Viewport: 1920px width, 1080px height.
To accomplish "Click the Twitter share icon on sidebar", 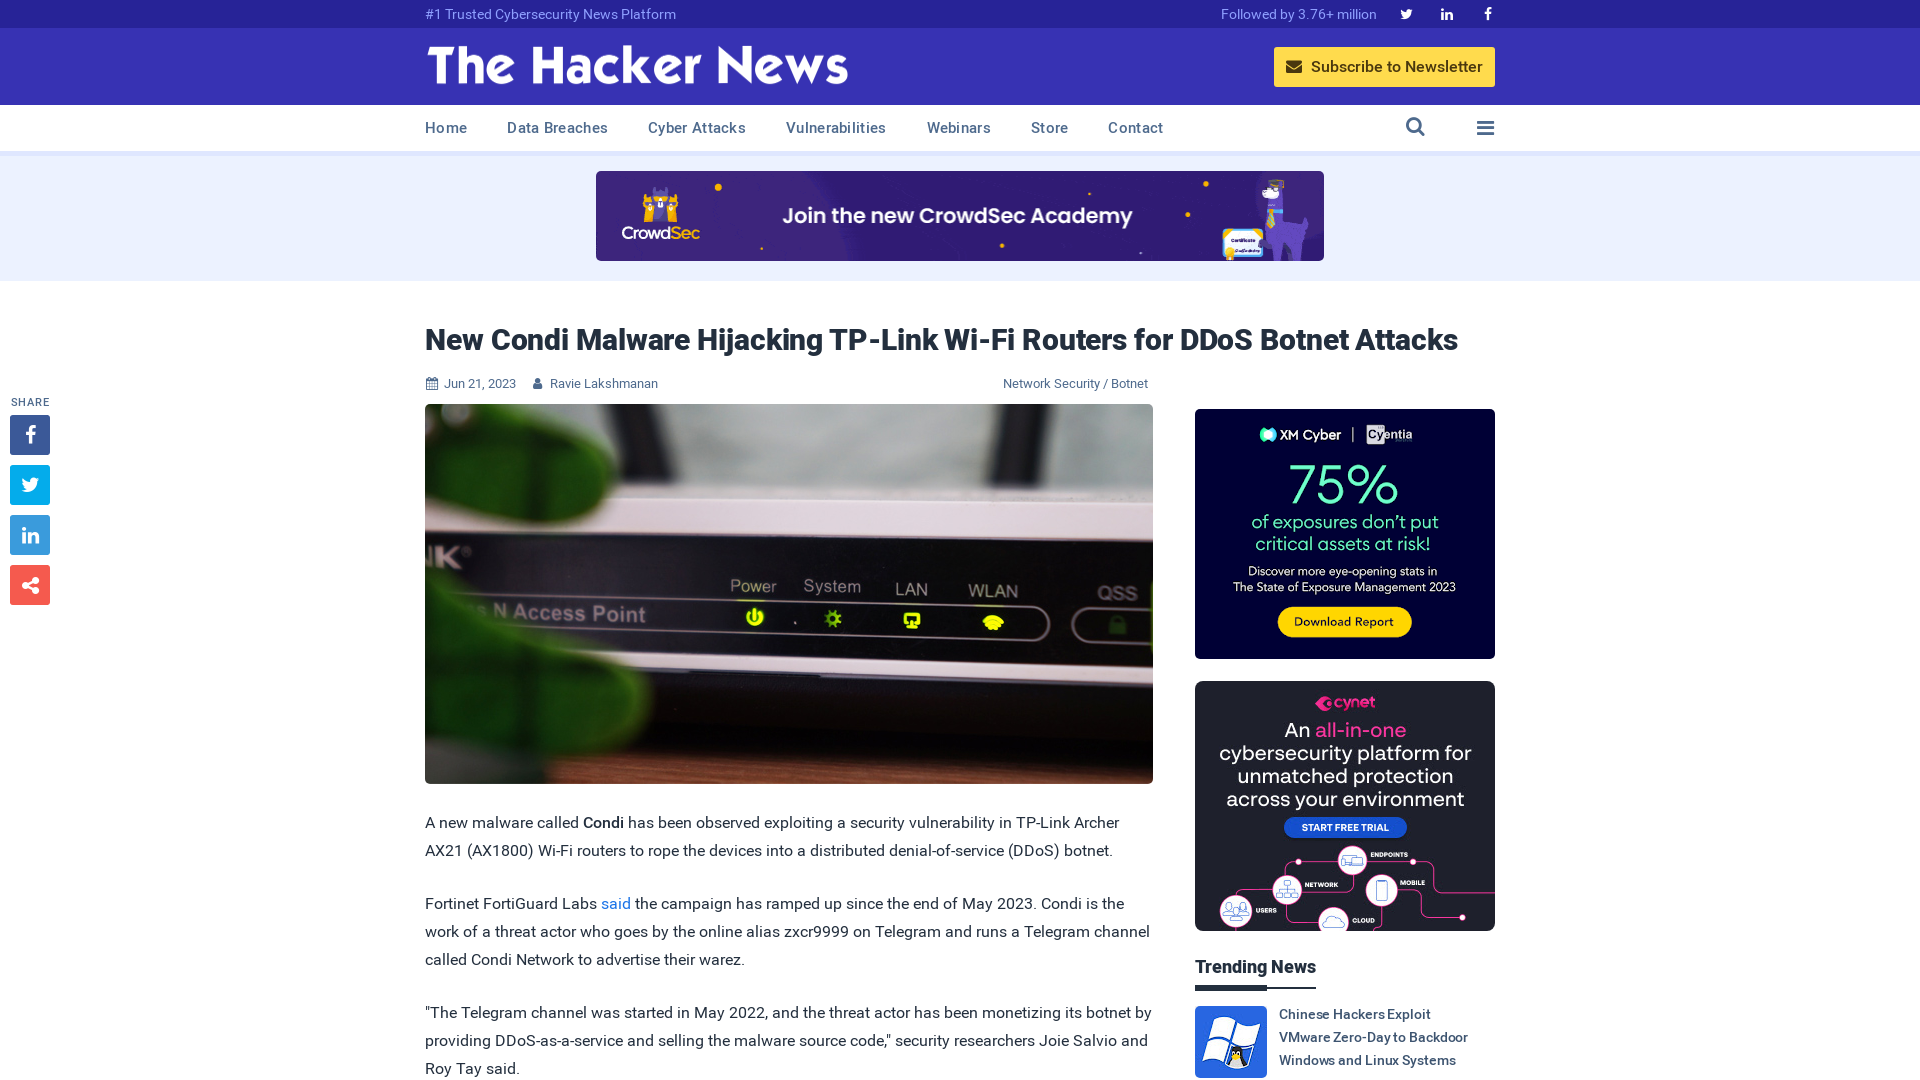I will (x=29, y=484).
